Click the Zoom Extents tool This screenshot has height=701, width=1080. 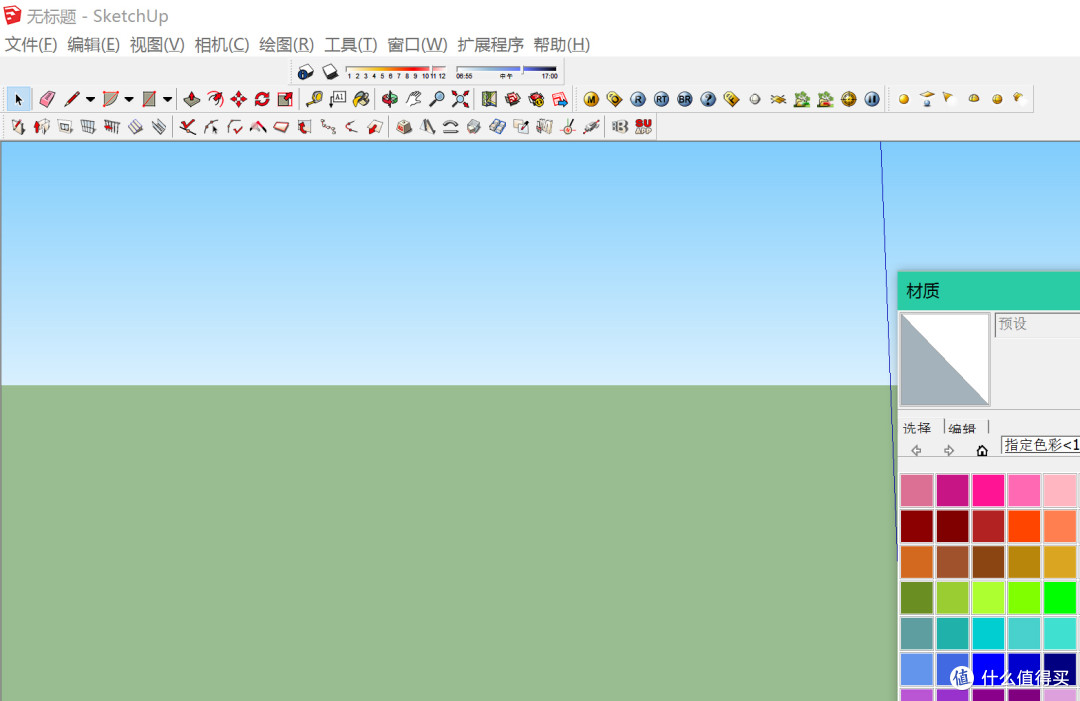(460, 99)
